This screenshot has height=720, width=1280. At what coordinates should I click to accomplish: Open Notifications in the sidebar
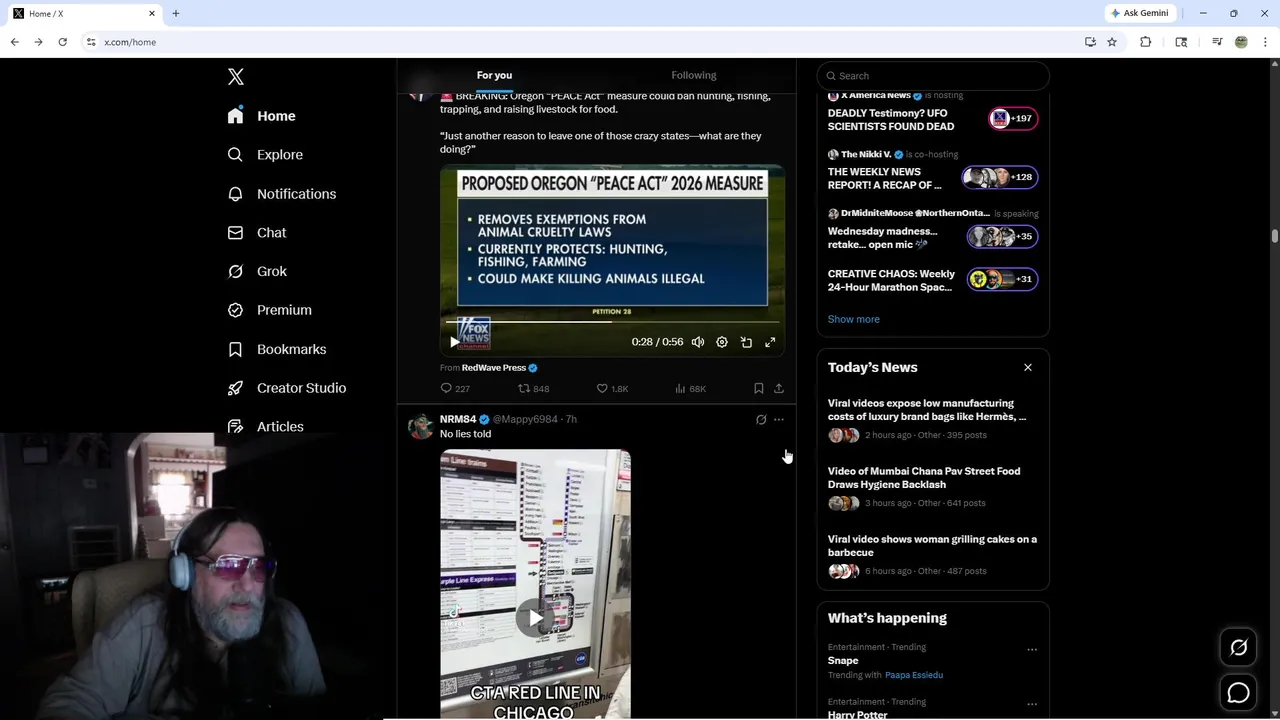(281, 194)
